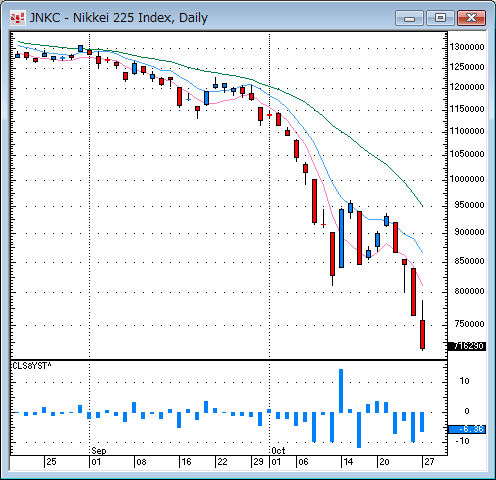Screen dimensions: 496x480
Task: Click the date marker 14 on time axis
Action: pyautogui.click(x=348, y=462)
